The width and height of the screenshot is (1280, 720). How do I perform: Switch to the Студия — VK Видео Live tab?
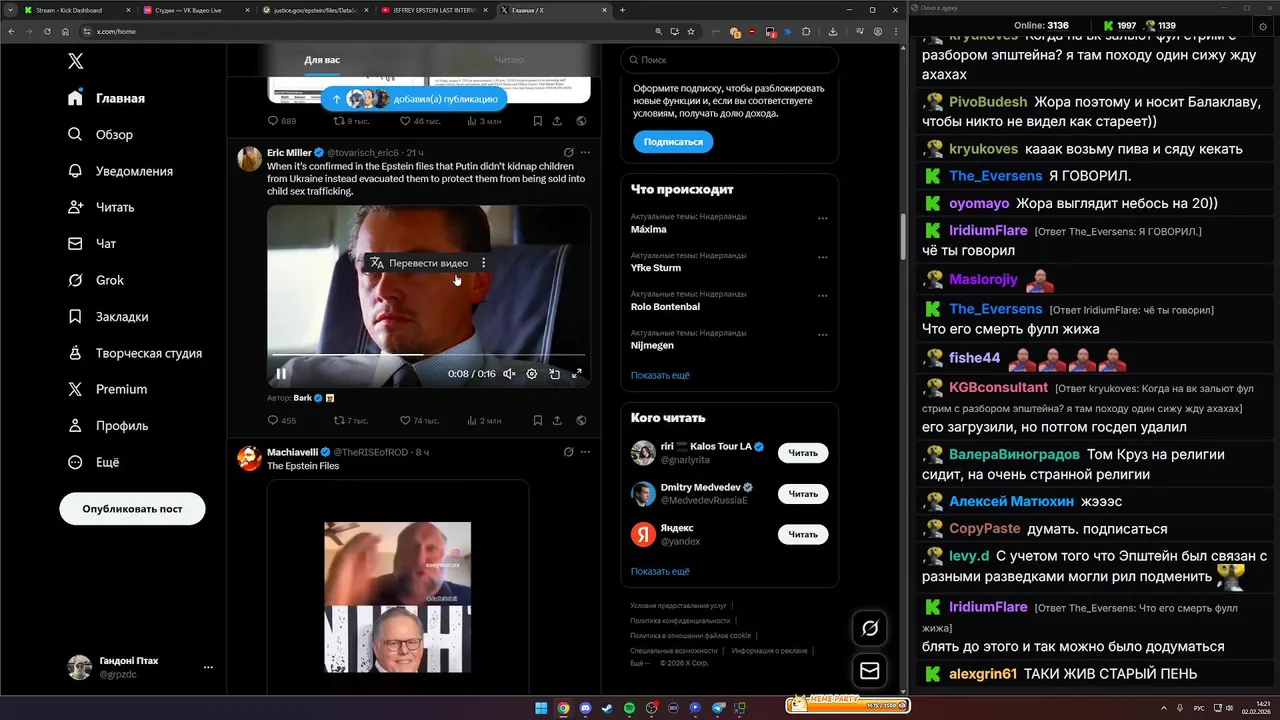pos(197,10)
